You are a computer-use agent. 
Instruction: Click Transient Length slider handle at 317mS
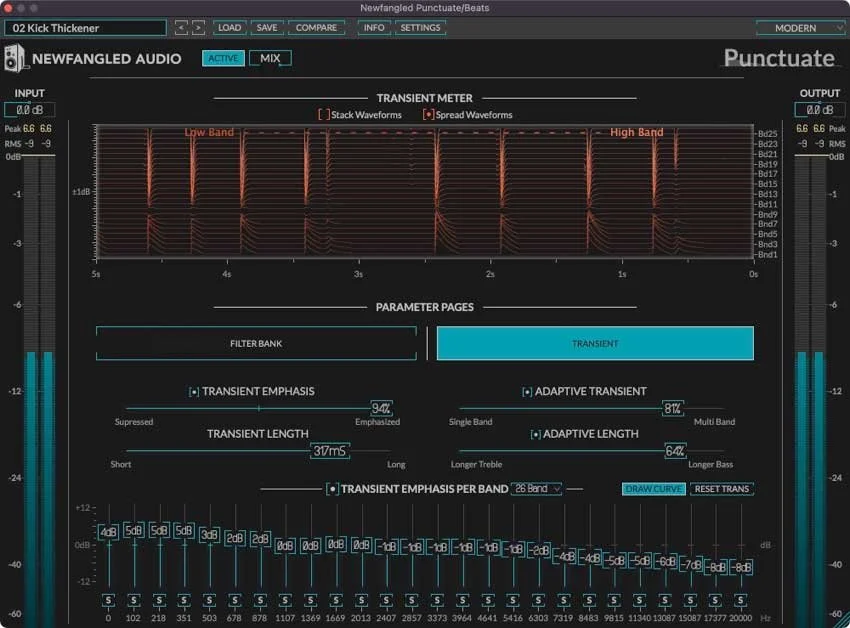point(330,451)
